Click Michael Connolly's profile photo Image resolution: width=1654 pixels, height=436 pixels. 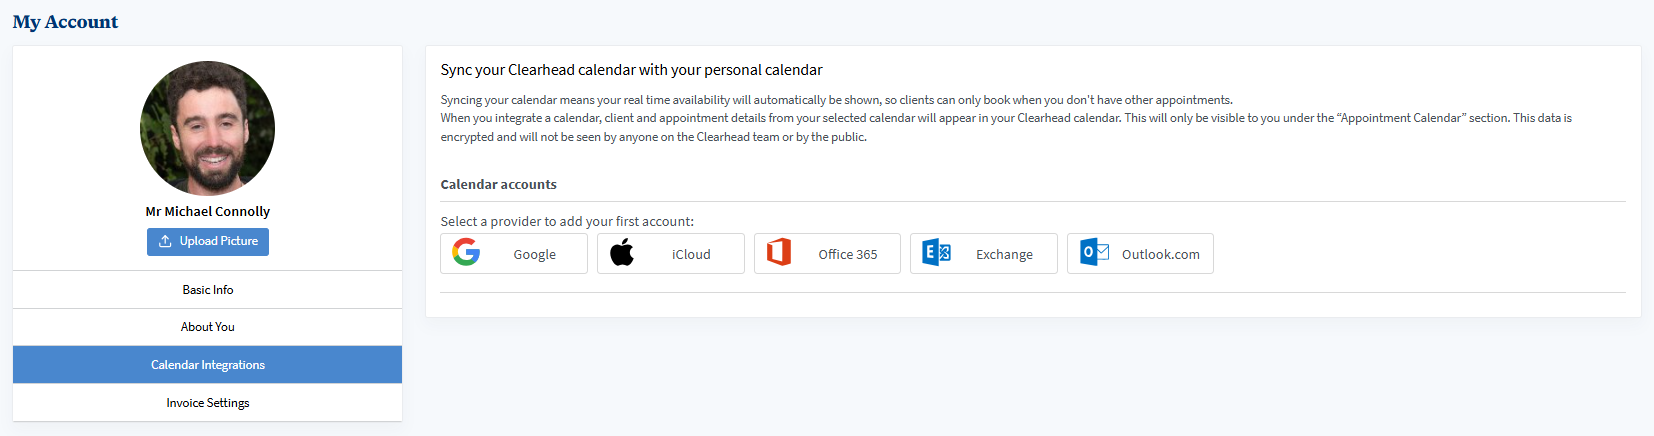pos(207,128)
